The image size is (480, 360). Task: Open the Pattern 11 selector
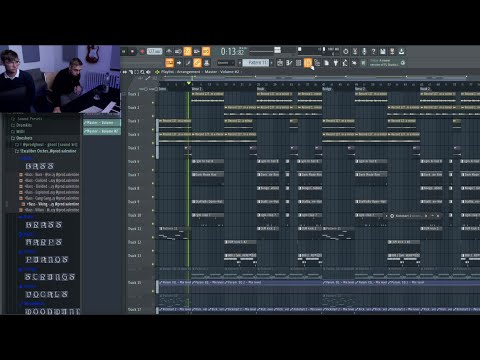pyautogui.click(x=256, y=63)
